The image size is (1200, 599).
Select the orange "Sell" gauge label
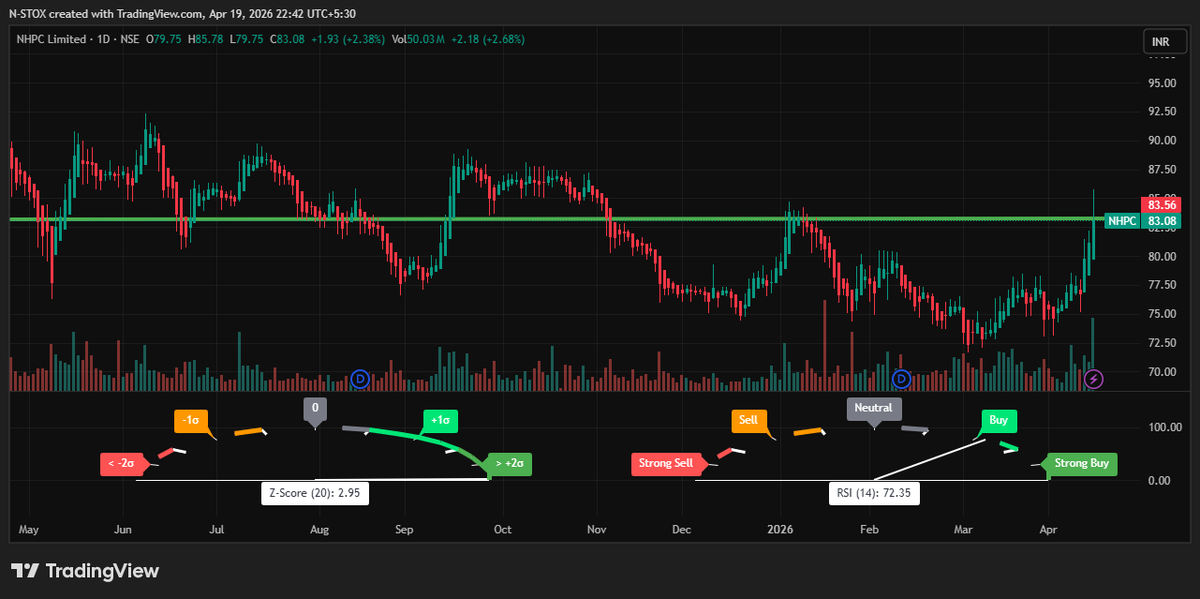[x=749, y=420]
